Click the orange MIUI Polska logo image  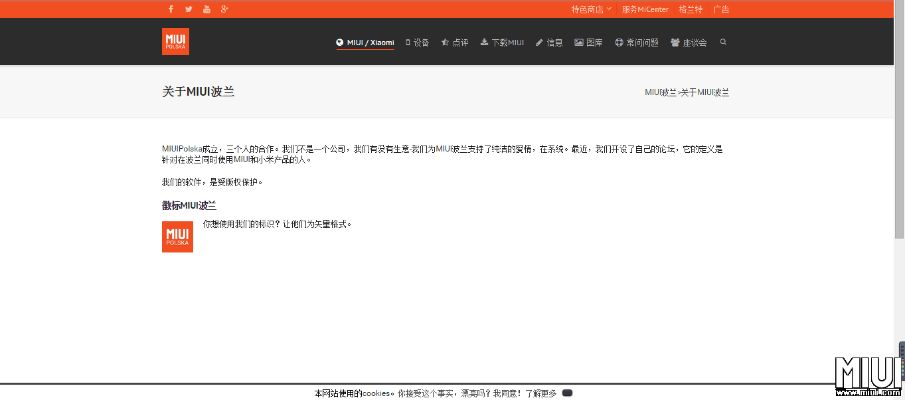pyautogui.click(x=177, y=236)
